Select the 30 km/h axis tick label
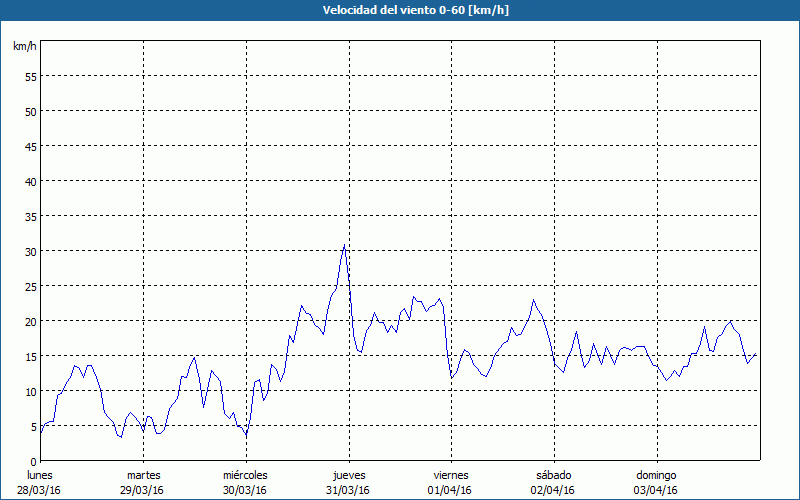The height and width of the screenshot is (500, 800). tap(30, 252)
